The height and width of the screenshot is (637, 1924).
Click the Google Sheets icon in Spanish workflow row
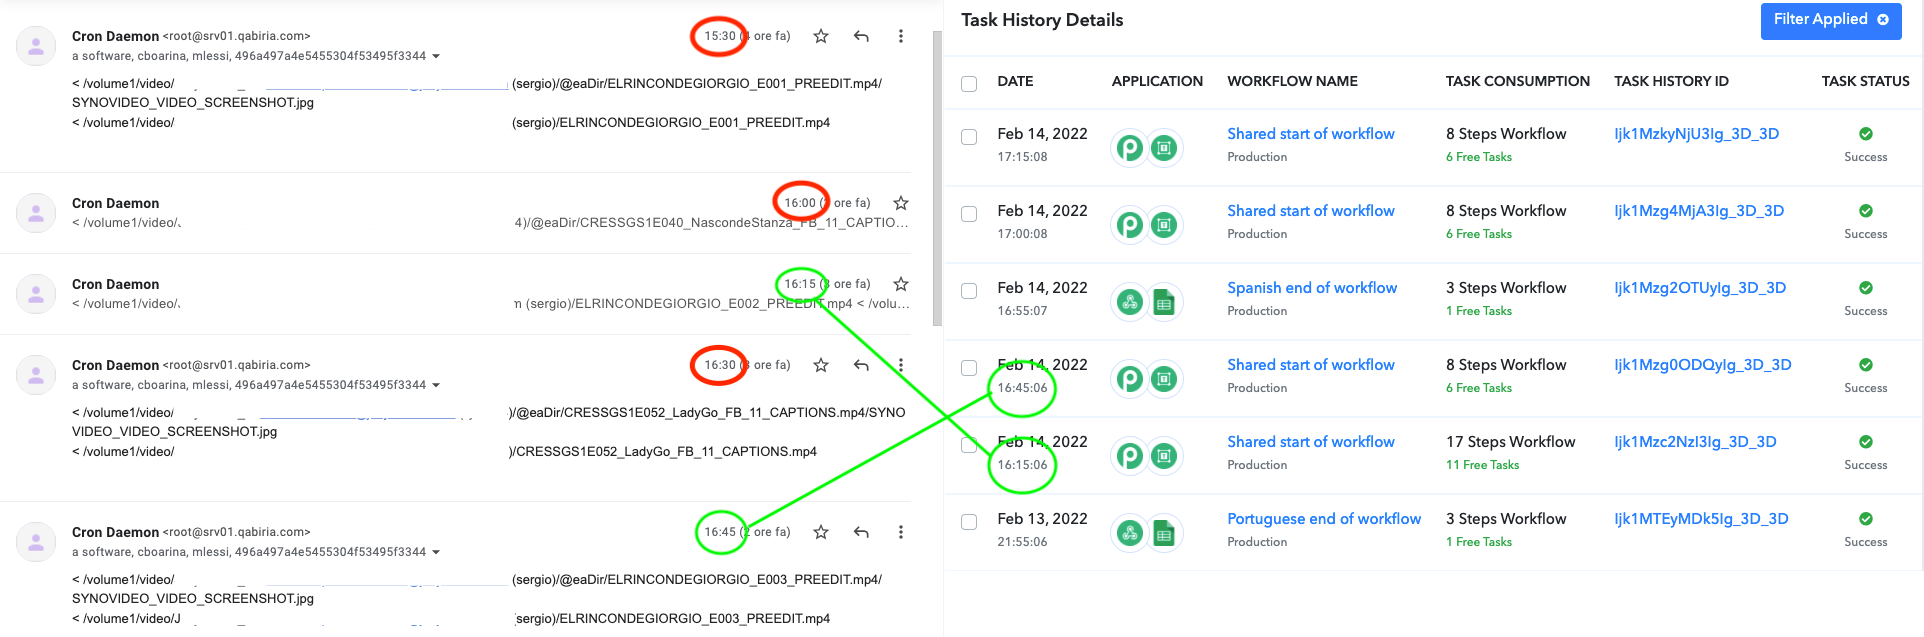coord(1164,302)
